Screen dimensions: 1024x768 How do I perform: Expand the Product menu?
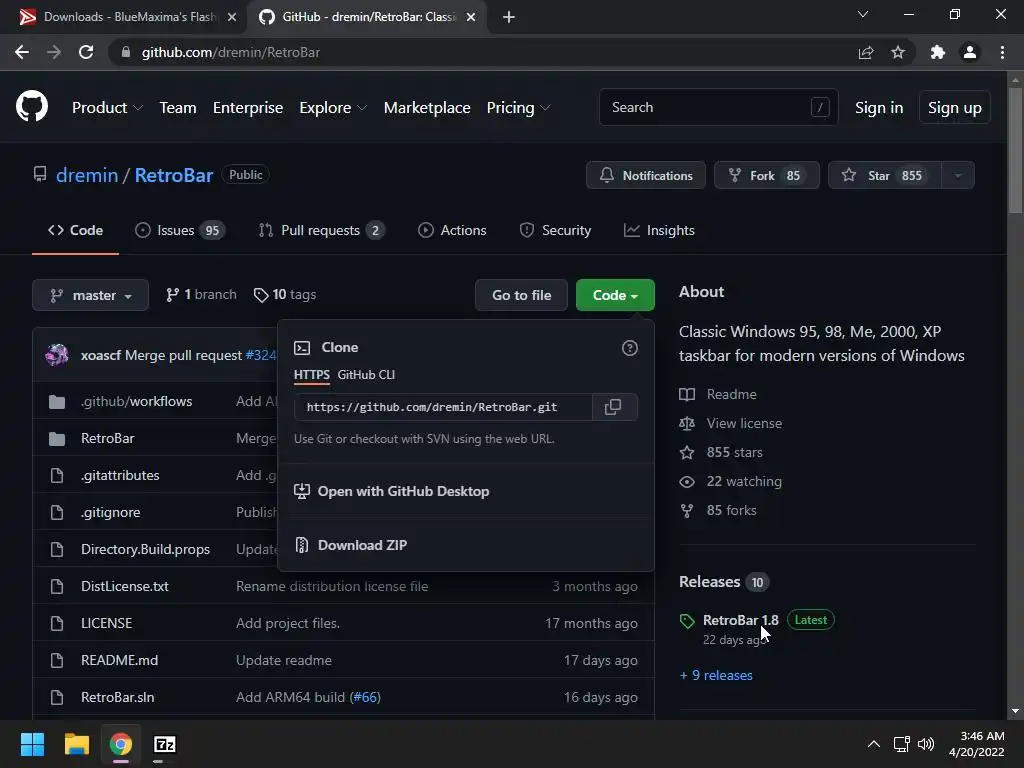[107, 108]
